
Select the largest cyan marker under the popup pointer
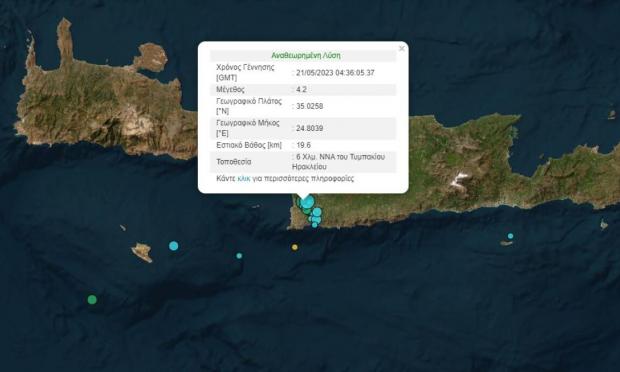click(x=308, y=202)
